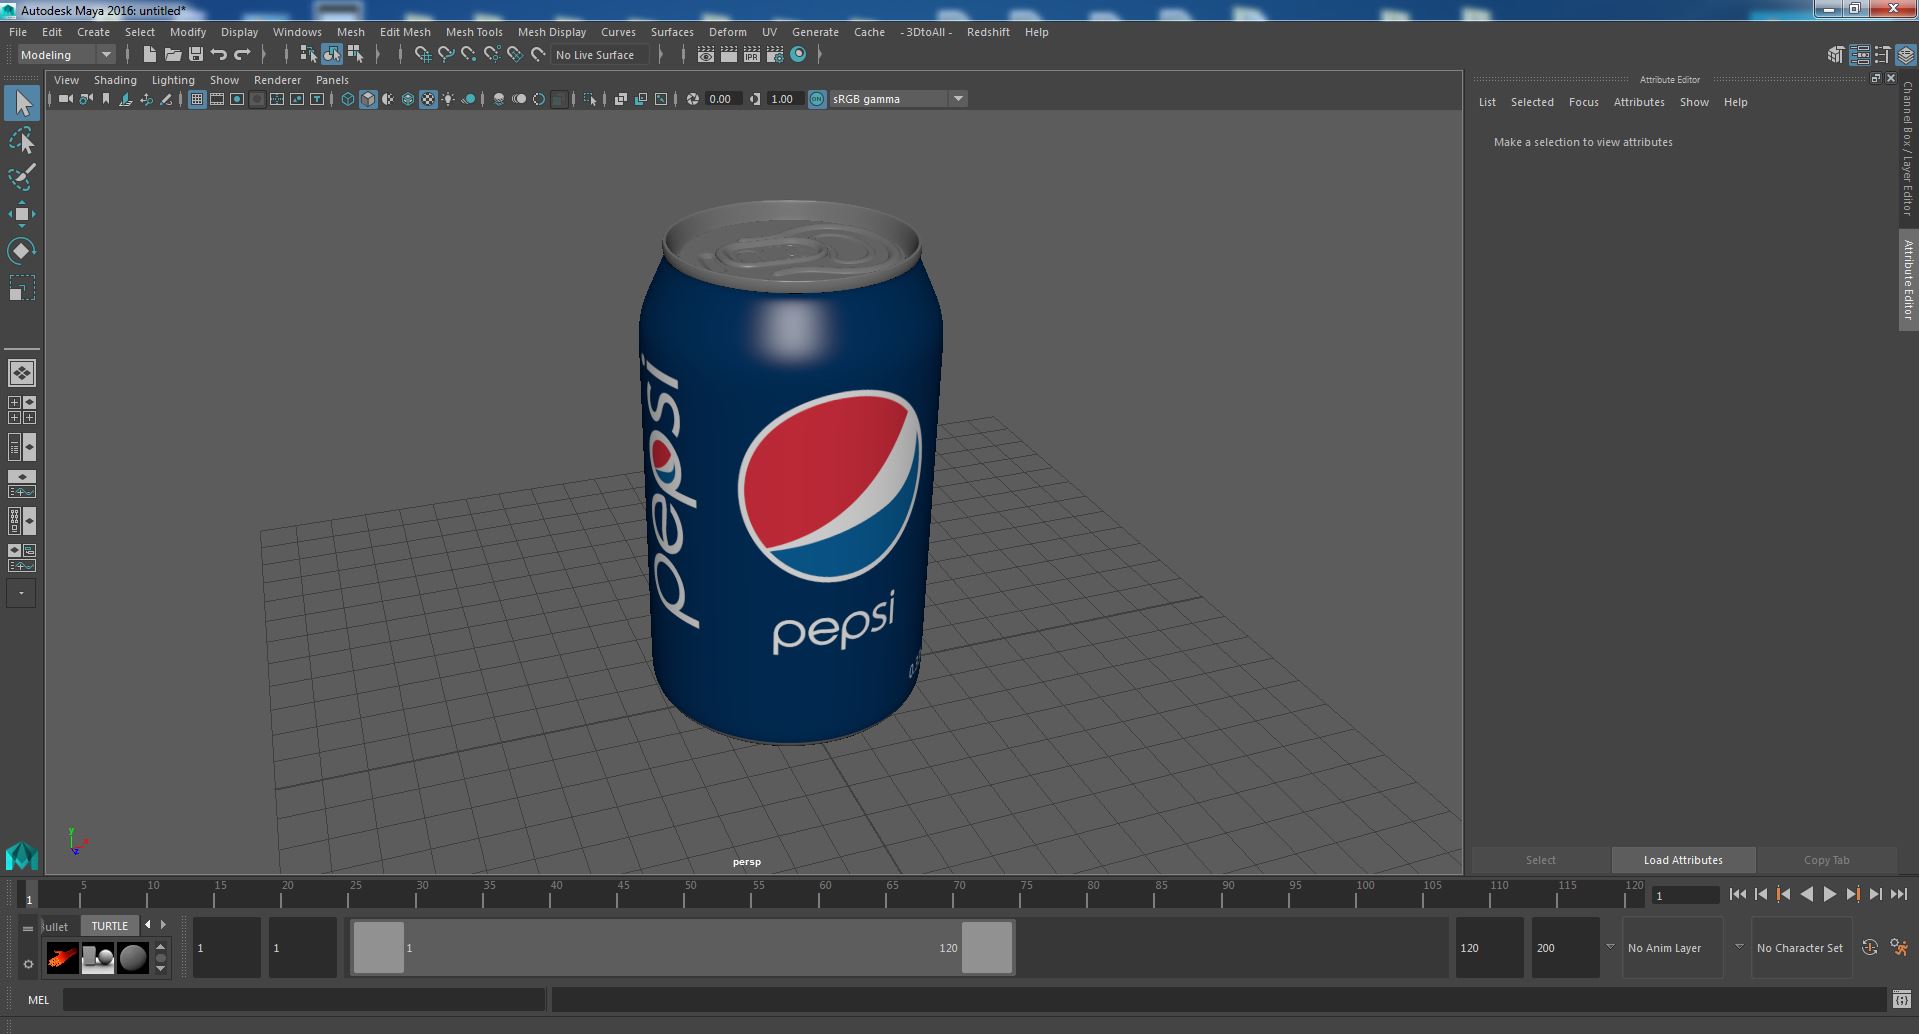
Task: Open animation preferences icon
Action: point(1899,947)
